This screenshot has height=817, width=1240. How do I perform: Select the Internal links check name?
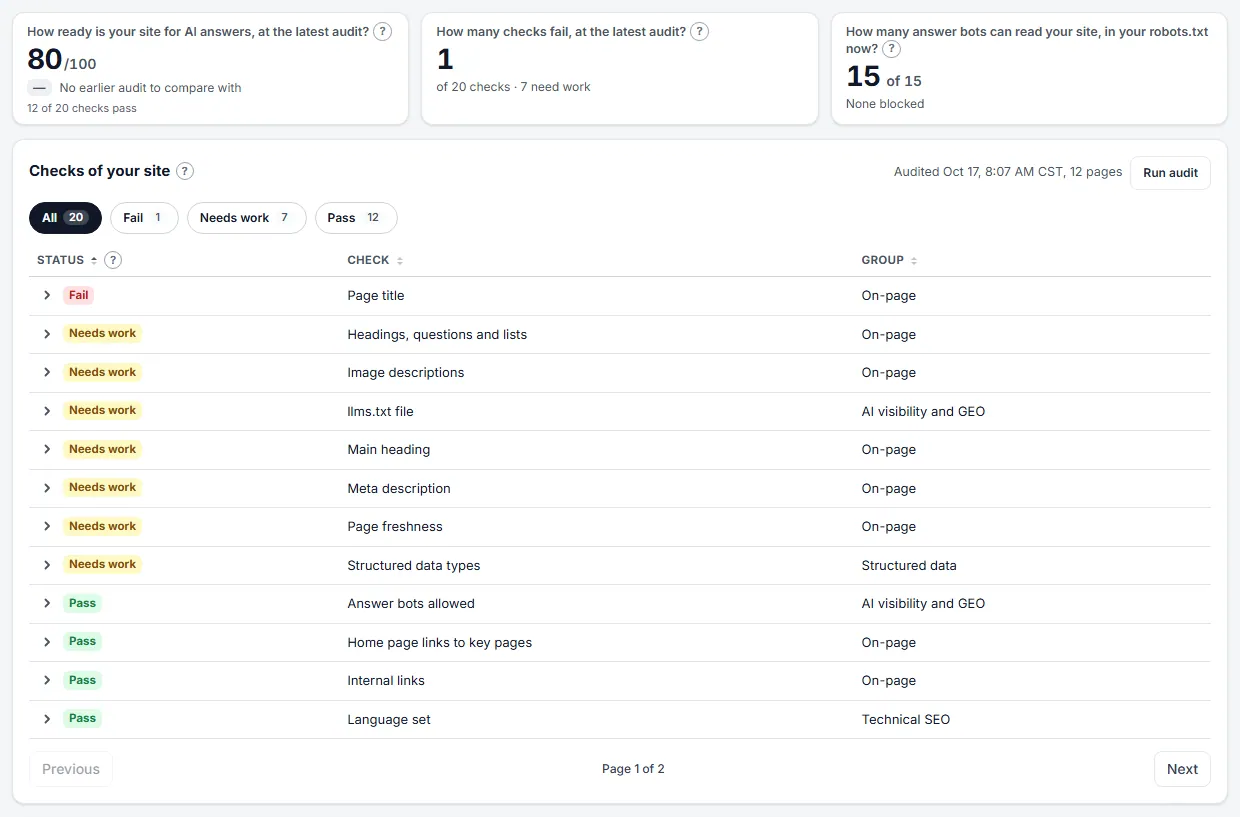pyautogui.click(x=386, y=681)
